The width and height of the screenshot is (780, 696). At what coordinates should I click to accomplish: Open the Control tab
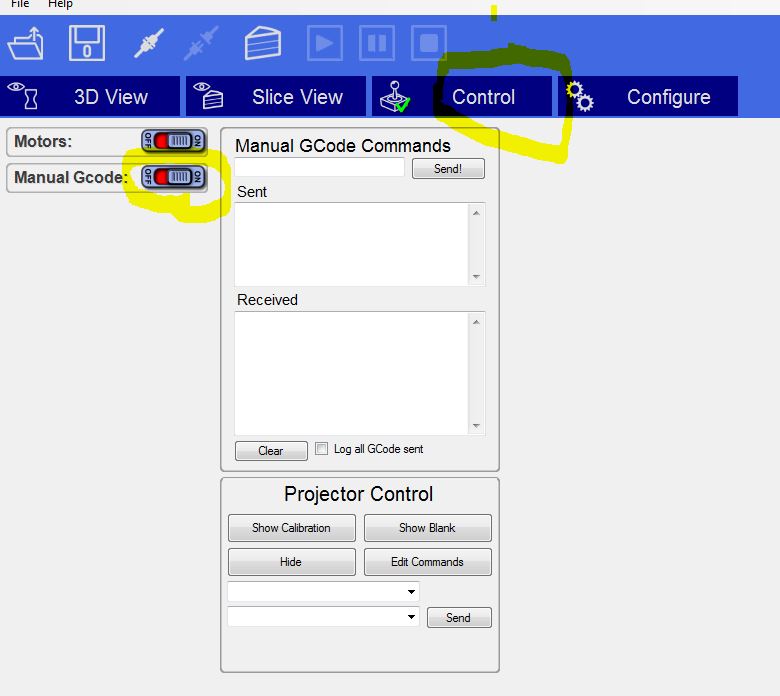click(x=462, y=97)
